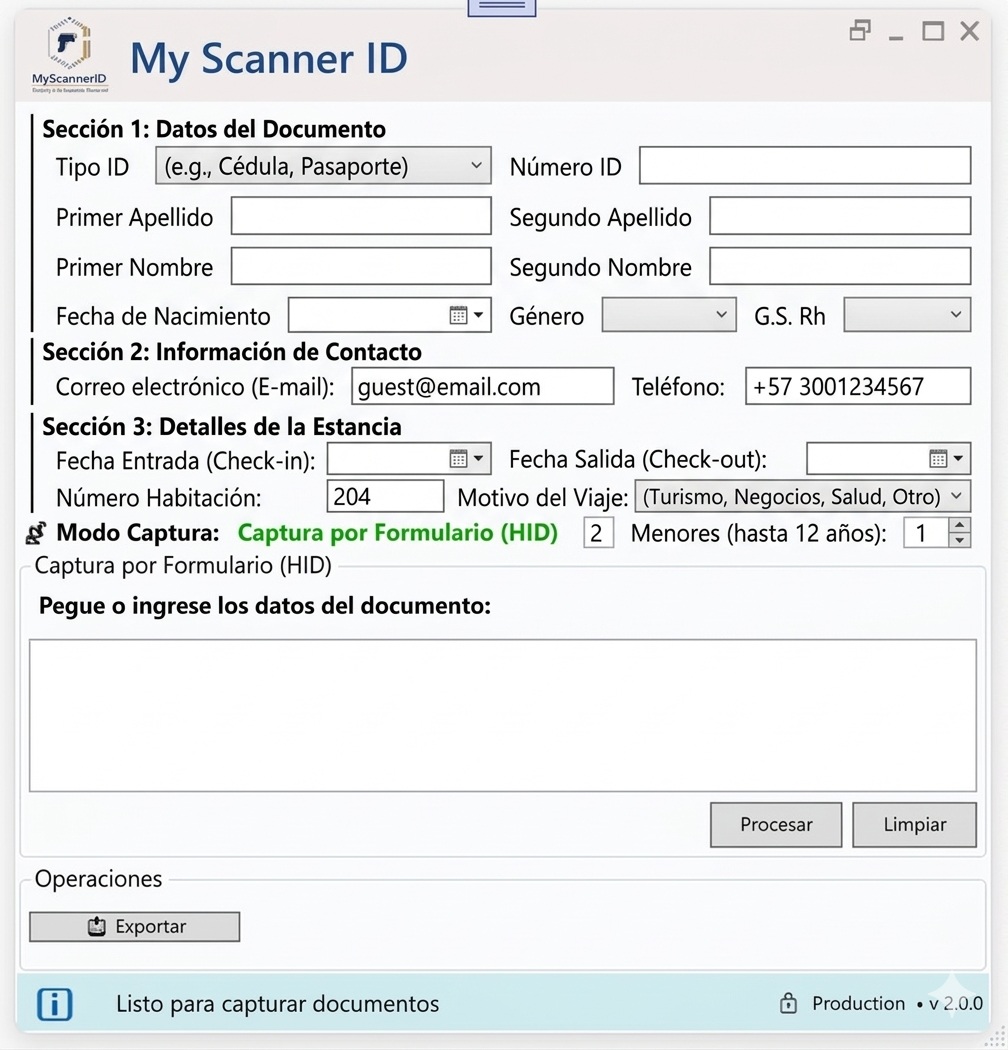Click the document data paste text area
Viewport: 1008px width, 1050px height.
click(x=502, y=716)
